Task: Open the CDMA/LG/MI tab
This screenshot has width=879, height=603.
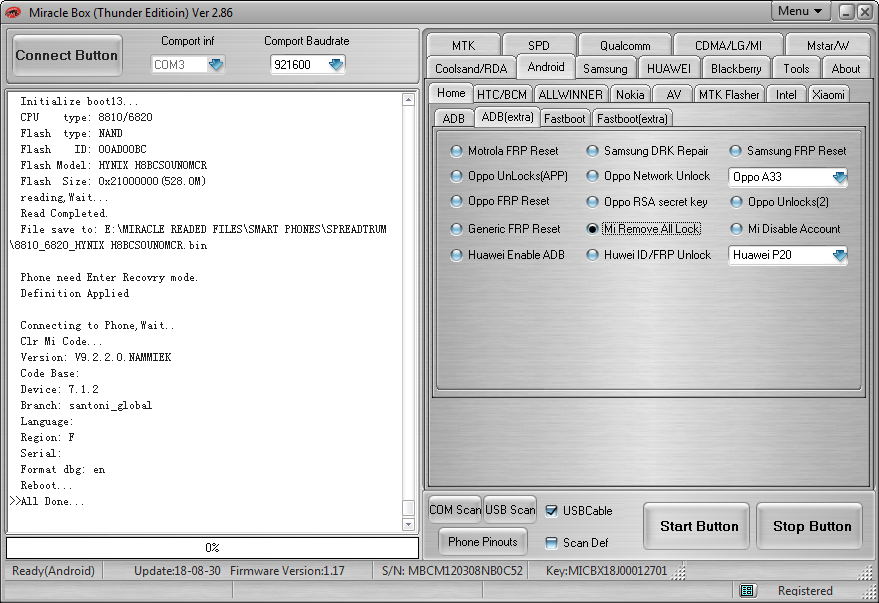Action: click(x=728, y=45)
